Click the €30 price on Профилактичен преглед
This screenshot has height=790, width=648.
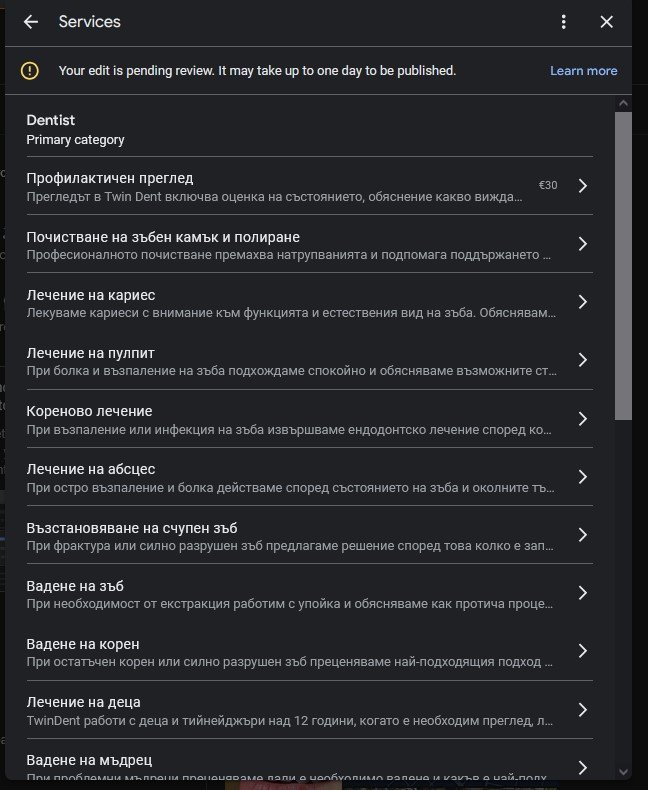548,186
